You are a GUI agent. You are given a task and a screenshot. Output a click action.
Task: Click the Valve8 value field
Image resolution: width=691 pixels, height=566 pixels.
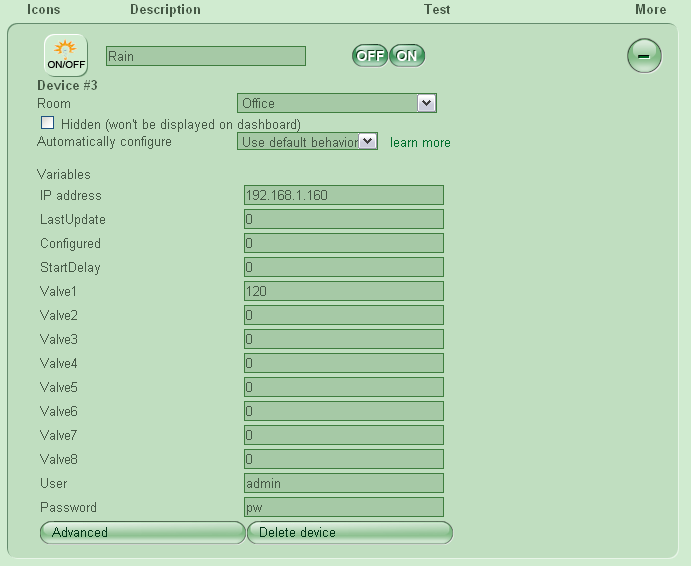[x=343, y=459]
